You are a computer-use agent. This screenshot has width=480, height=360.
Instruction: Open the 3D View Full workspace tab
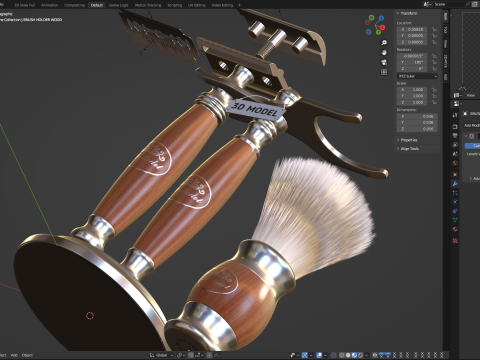pos(24,5)
